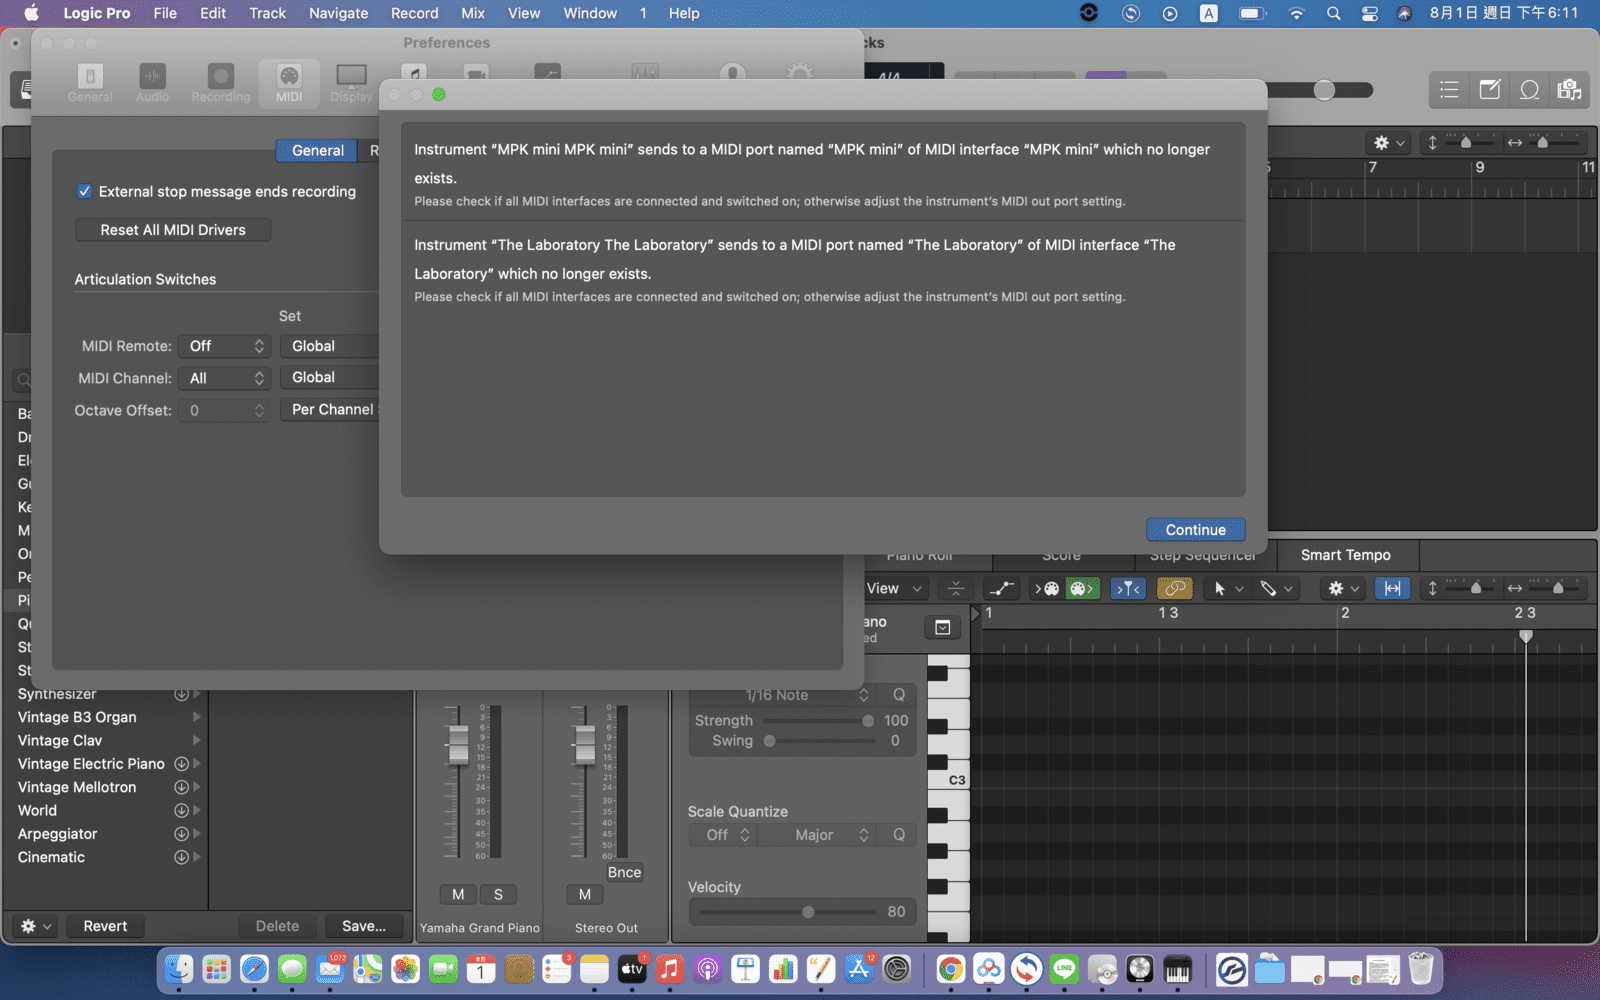
Task: Solo the Yamaha Grand Piano channel strip
Action: point(498,894)
